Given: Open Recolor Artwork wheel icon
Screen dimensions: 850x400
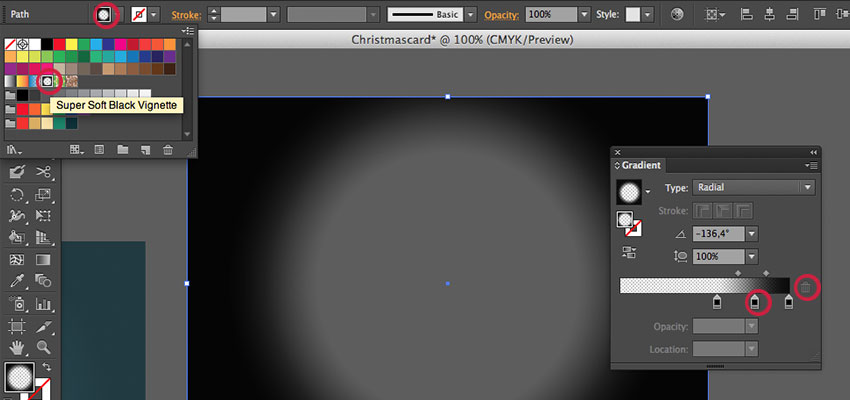Looking at the screenshot, I should click(677, 15).
